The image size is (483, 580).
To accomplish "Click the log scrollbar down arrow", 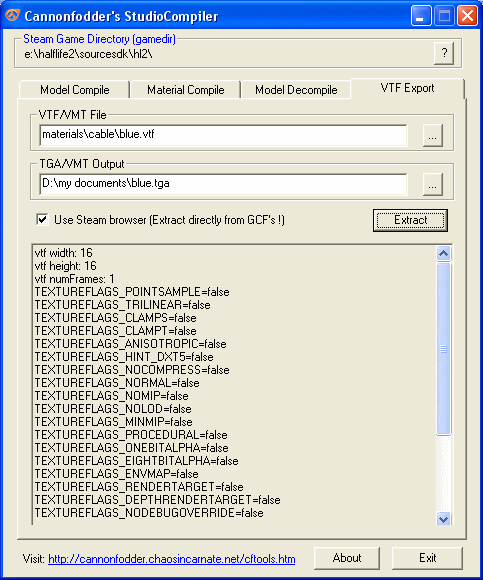I will pos(443,519).
